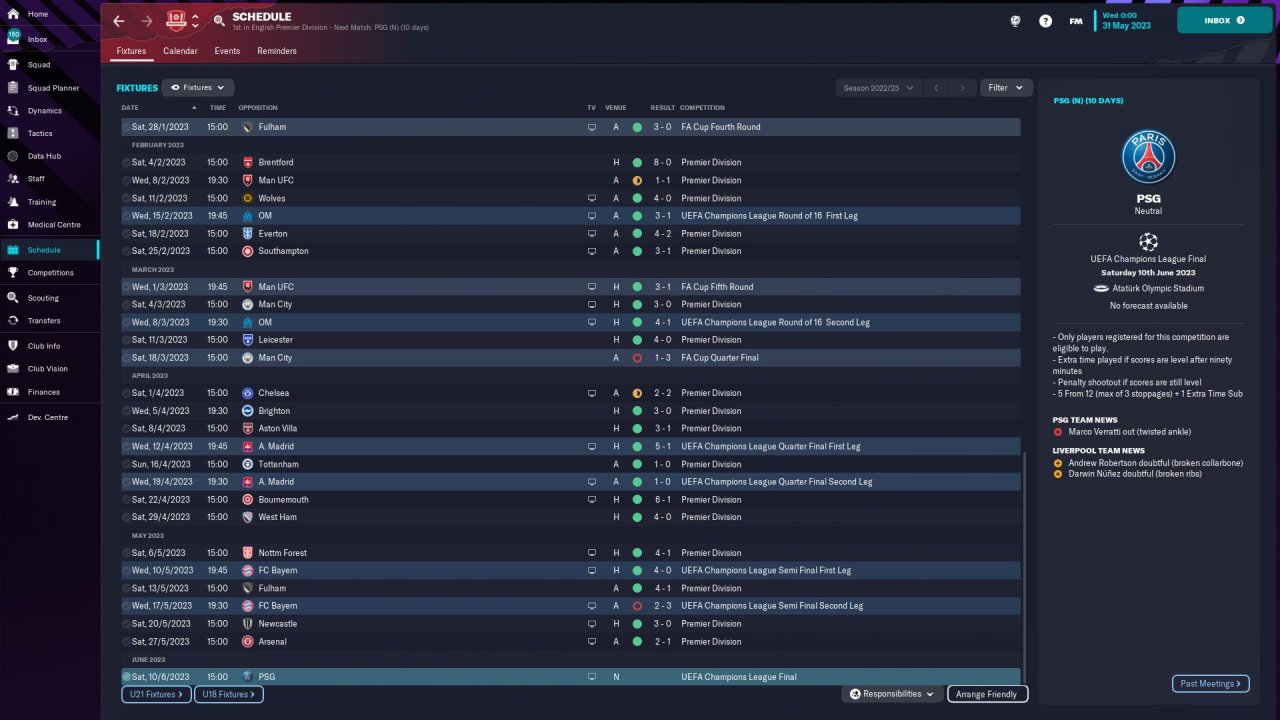This screenshot has width=1280, height=720.
Task: Click the search magnifier icon
Action: click(x=219, y=21)
